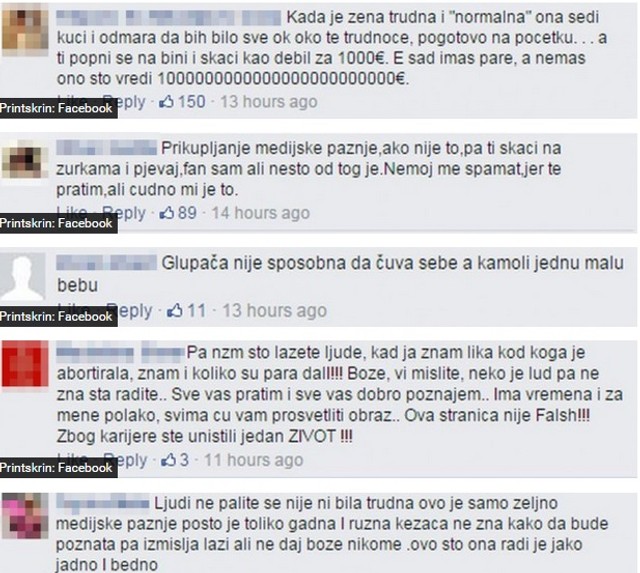Screen dimensions: 640x573
Task: Click thumbs-up icon showing 11 likes
Action: point(174,311)
